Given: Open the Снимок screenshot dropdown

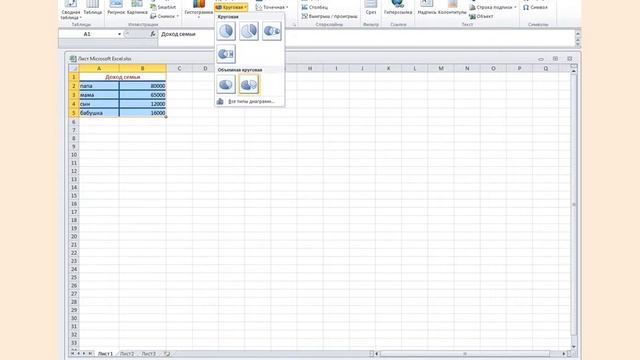Looking at the screenshot, I should coord(165,16).
